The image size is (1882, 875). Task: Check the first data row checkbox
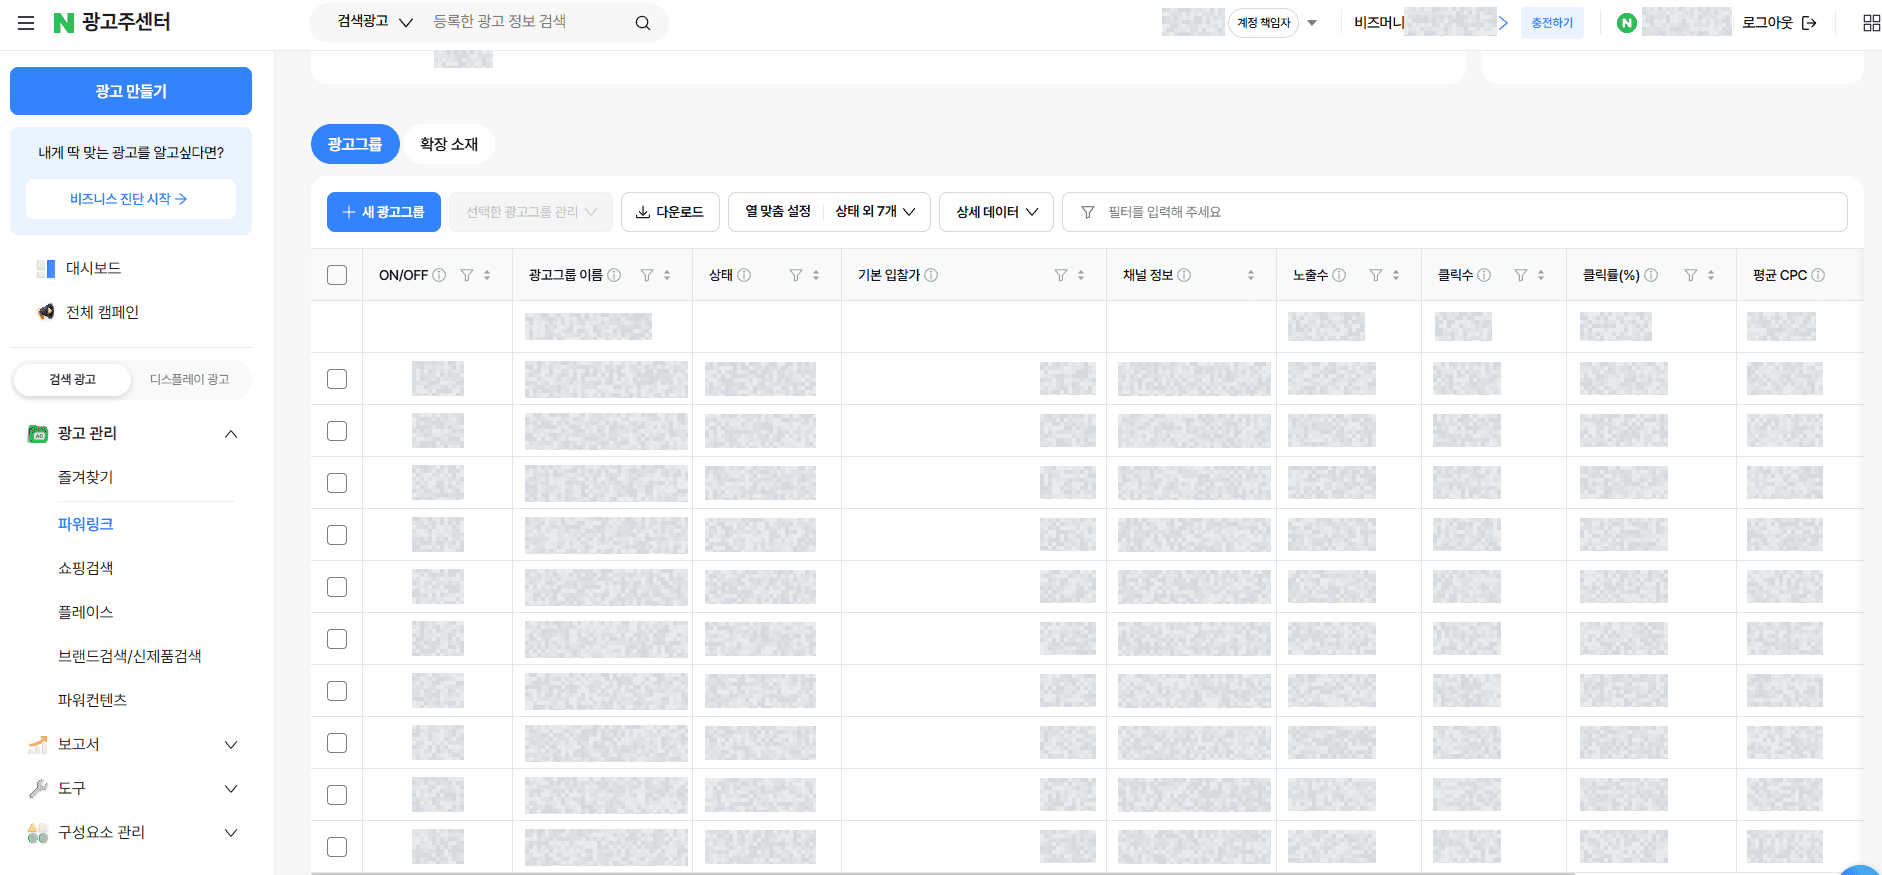point(337,379)
